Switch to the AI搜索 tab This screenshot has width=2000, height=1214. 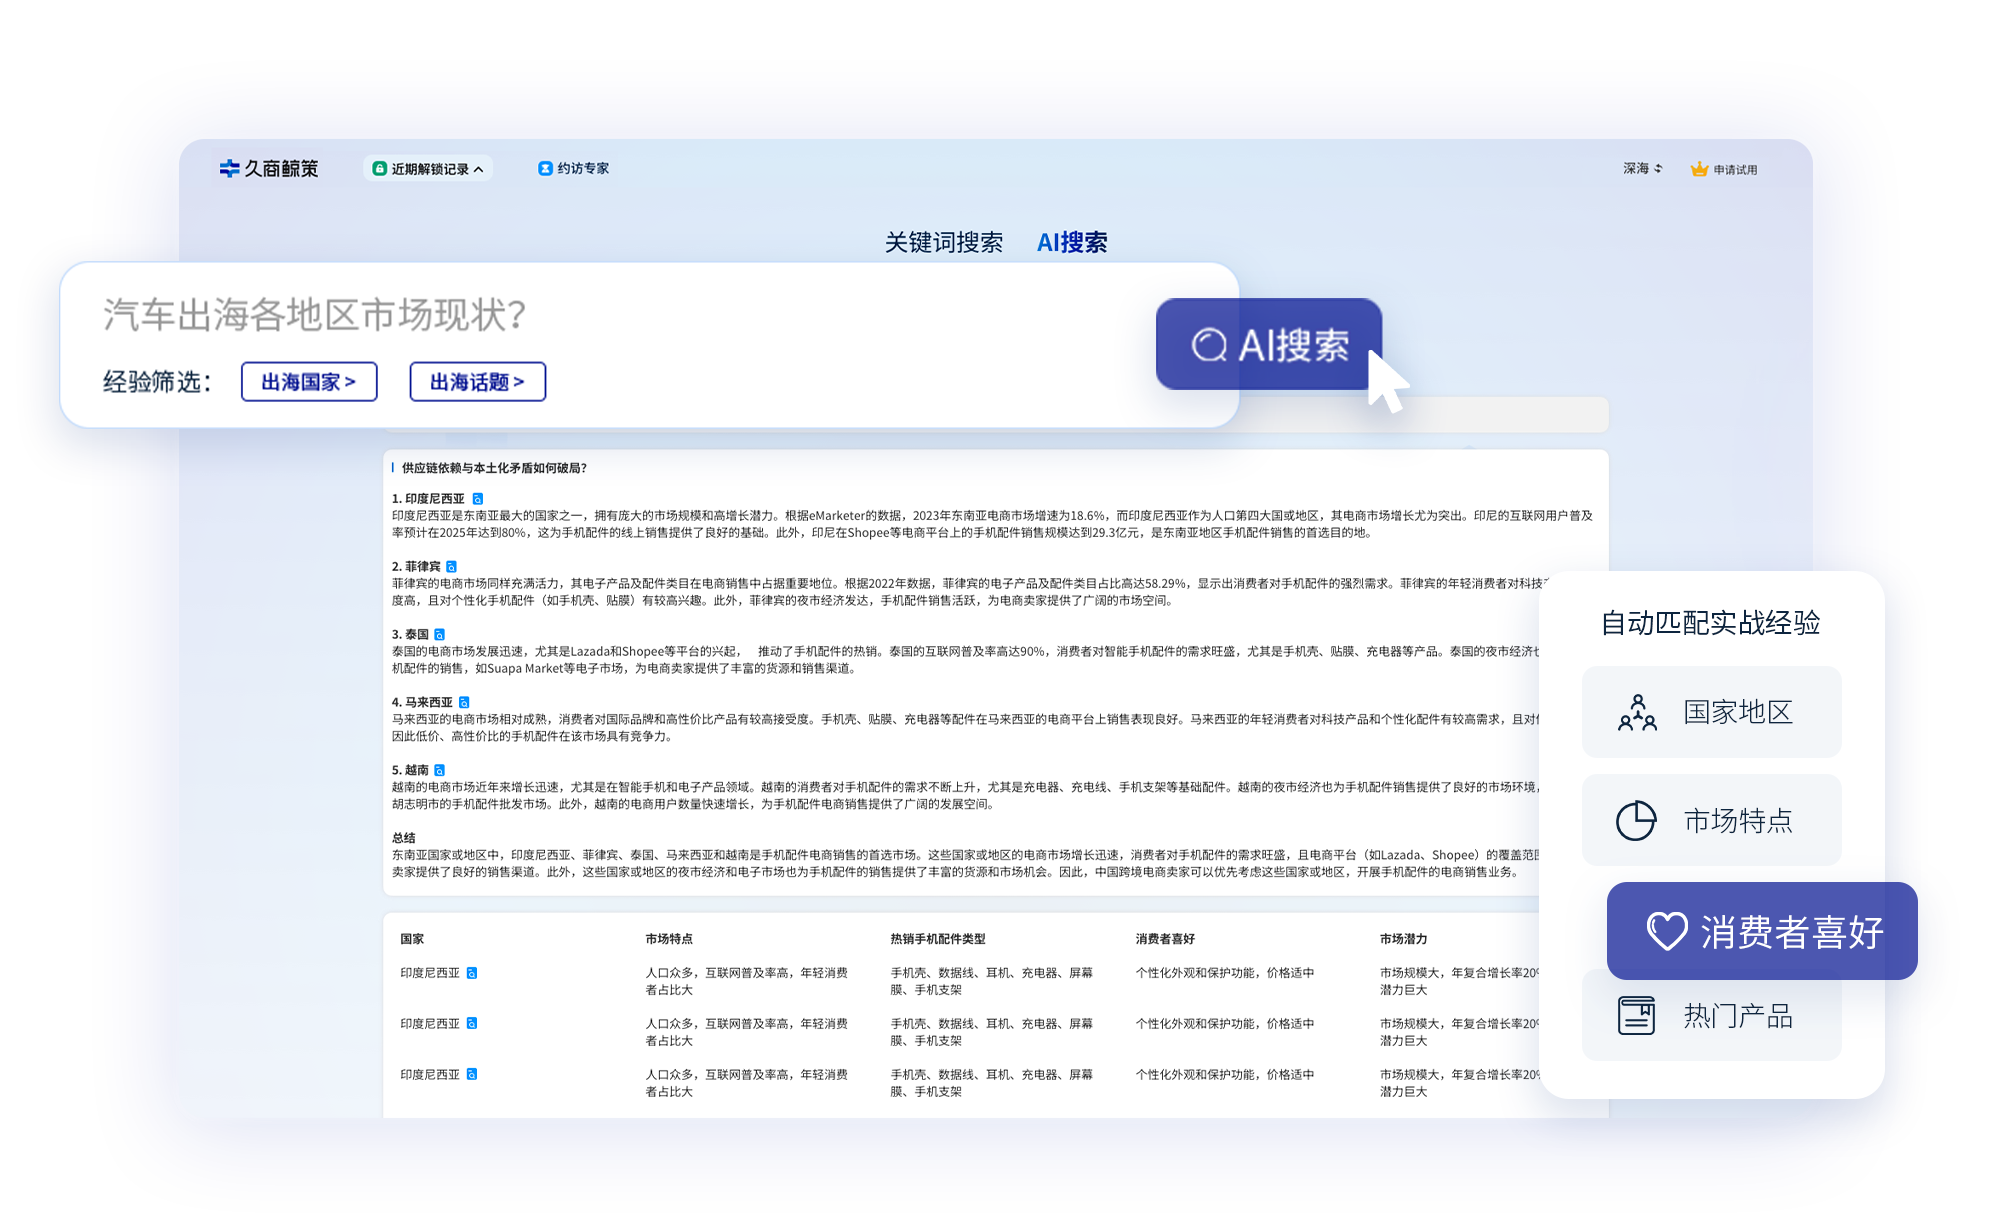coord(1072,242)
